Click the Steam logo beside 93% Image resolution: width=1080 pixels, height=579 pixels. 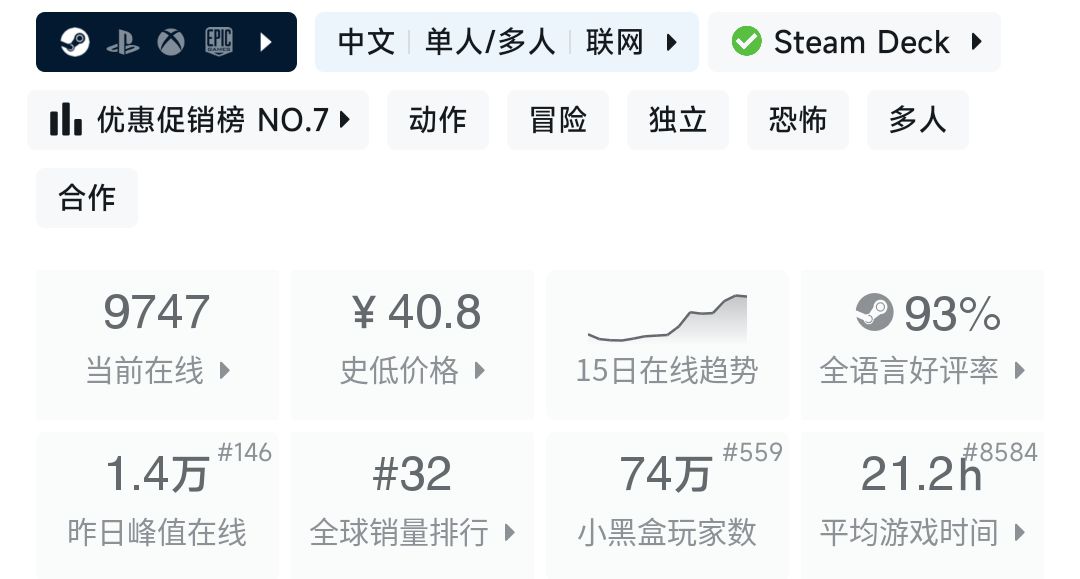[875, 314]
